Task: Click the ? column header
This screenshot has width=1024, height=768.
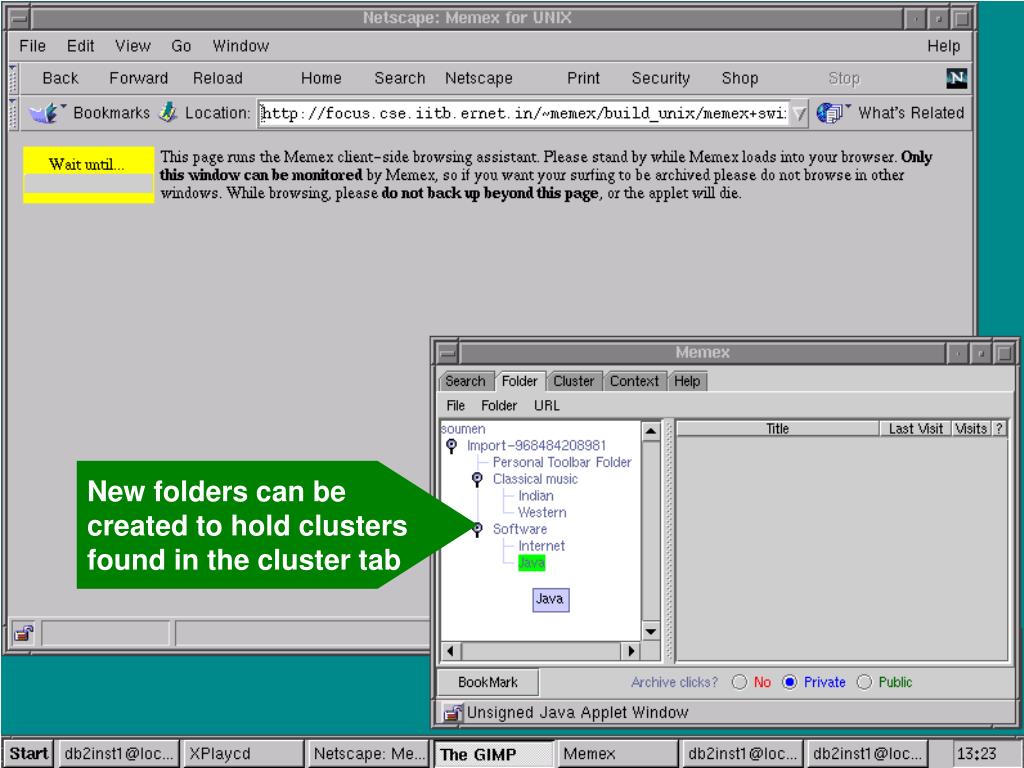Action: tap(999, 429)
